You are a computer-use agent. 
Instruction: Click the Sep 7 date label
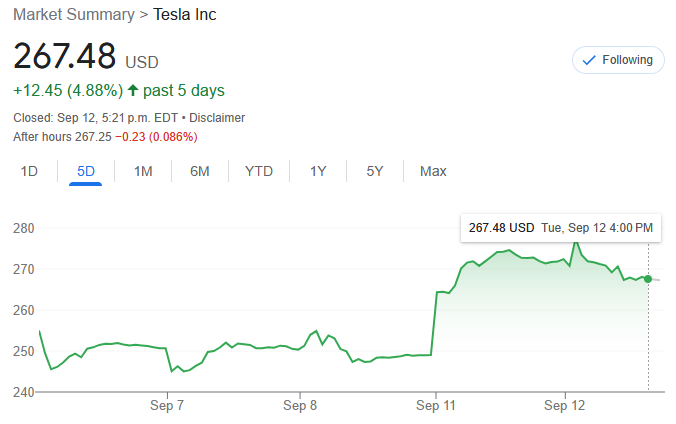[x=167, y=406]
